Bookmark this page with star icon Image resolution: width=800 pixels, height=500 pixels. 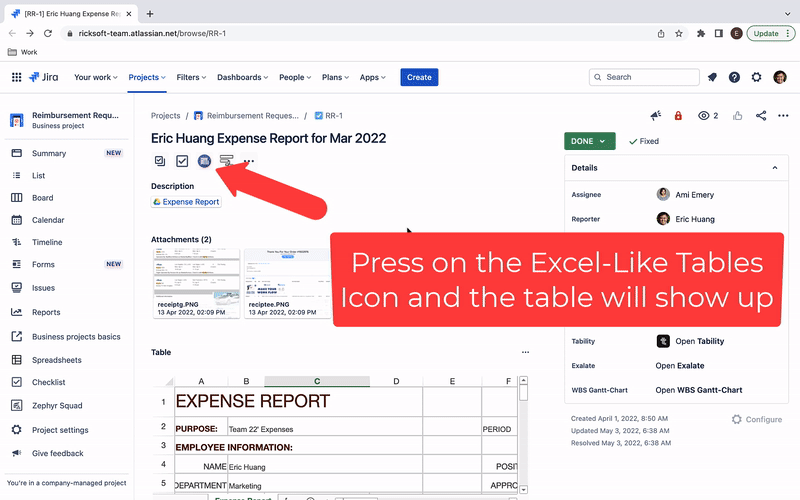pyautogui.click(x=679, y=34)
